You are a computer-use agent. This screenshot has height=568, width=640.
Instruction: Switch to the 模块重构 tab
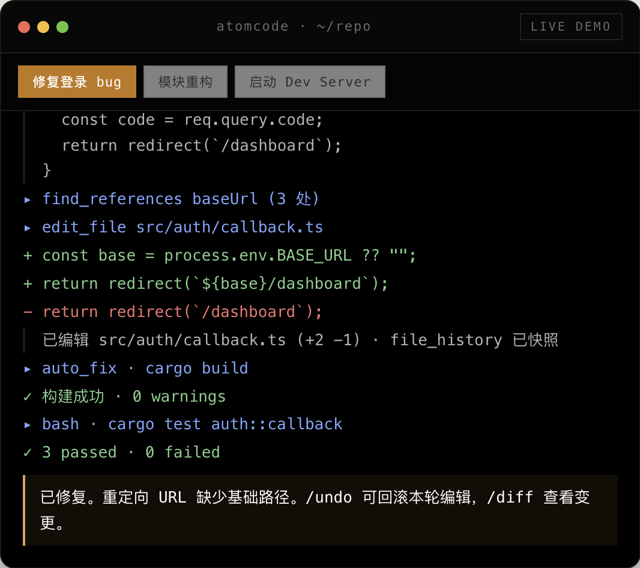tap(185, 82)
